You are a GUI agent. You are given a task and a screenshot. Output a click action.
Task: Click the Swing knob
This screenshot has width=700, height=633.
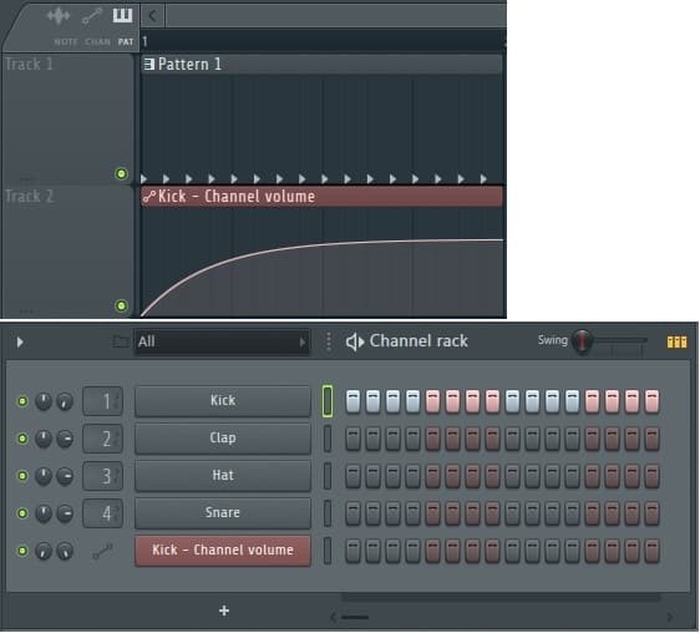coord(581,342)
